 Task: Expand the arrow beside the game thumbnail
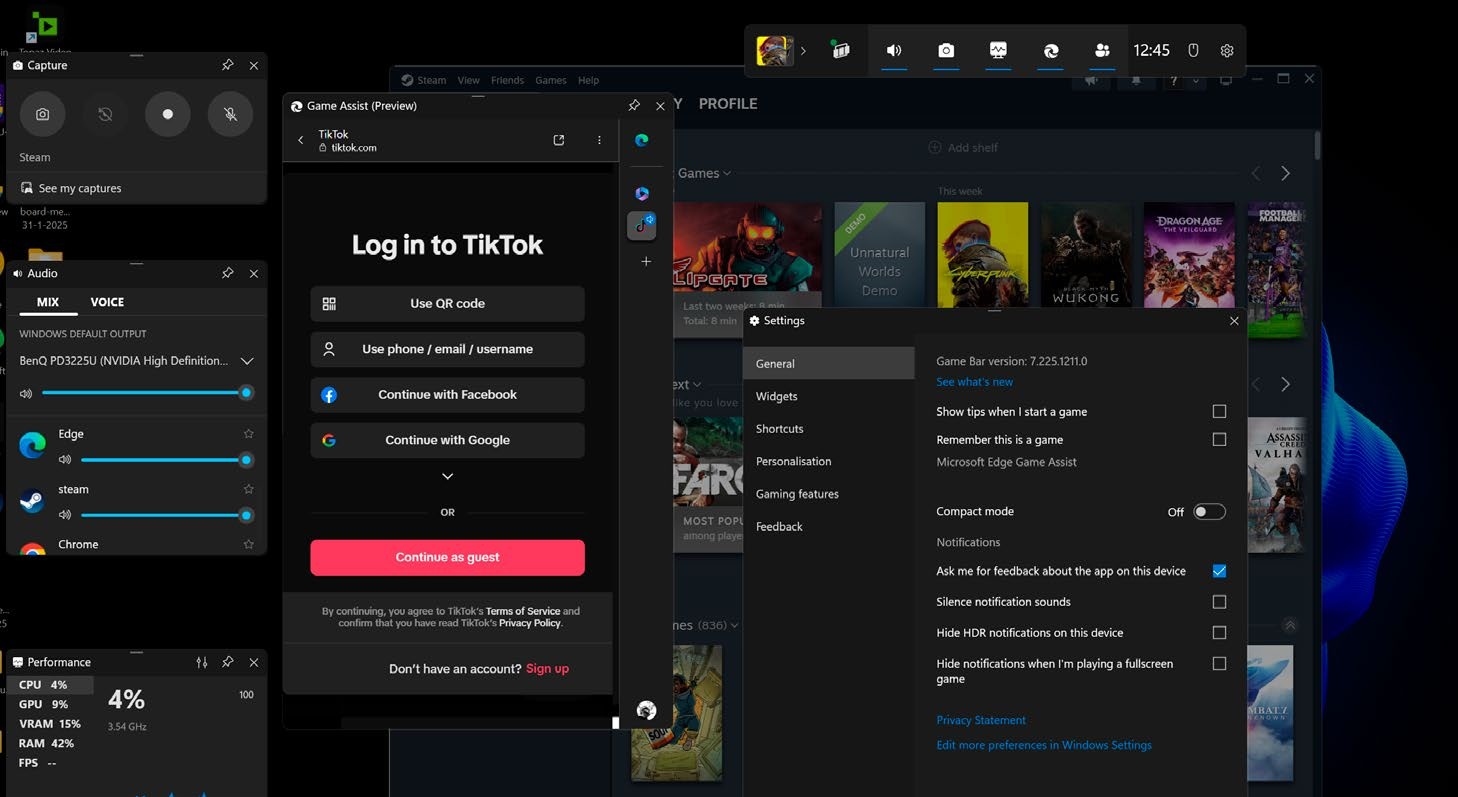click(803, 50)
